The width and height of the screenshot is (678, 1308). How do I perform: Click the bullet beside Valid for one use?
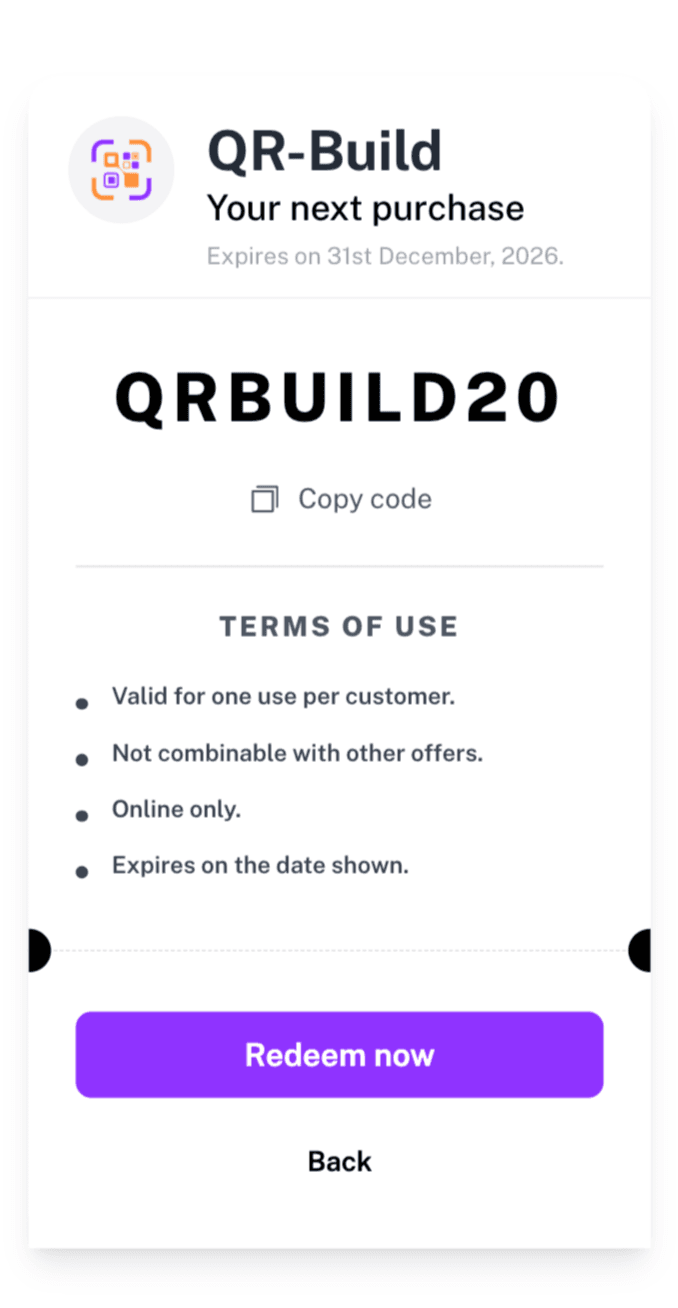pos(82,704)
